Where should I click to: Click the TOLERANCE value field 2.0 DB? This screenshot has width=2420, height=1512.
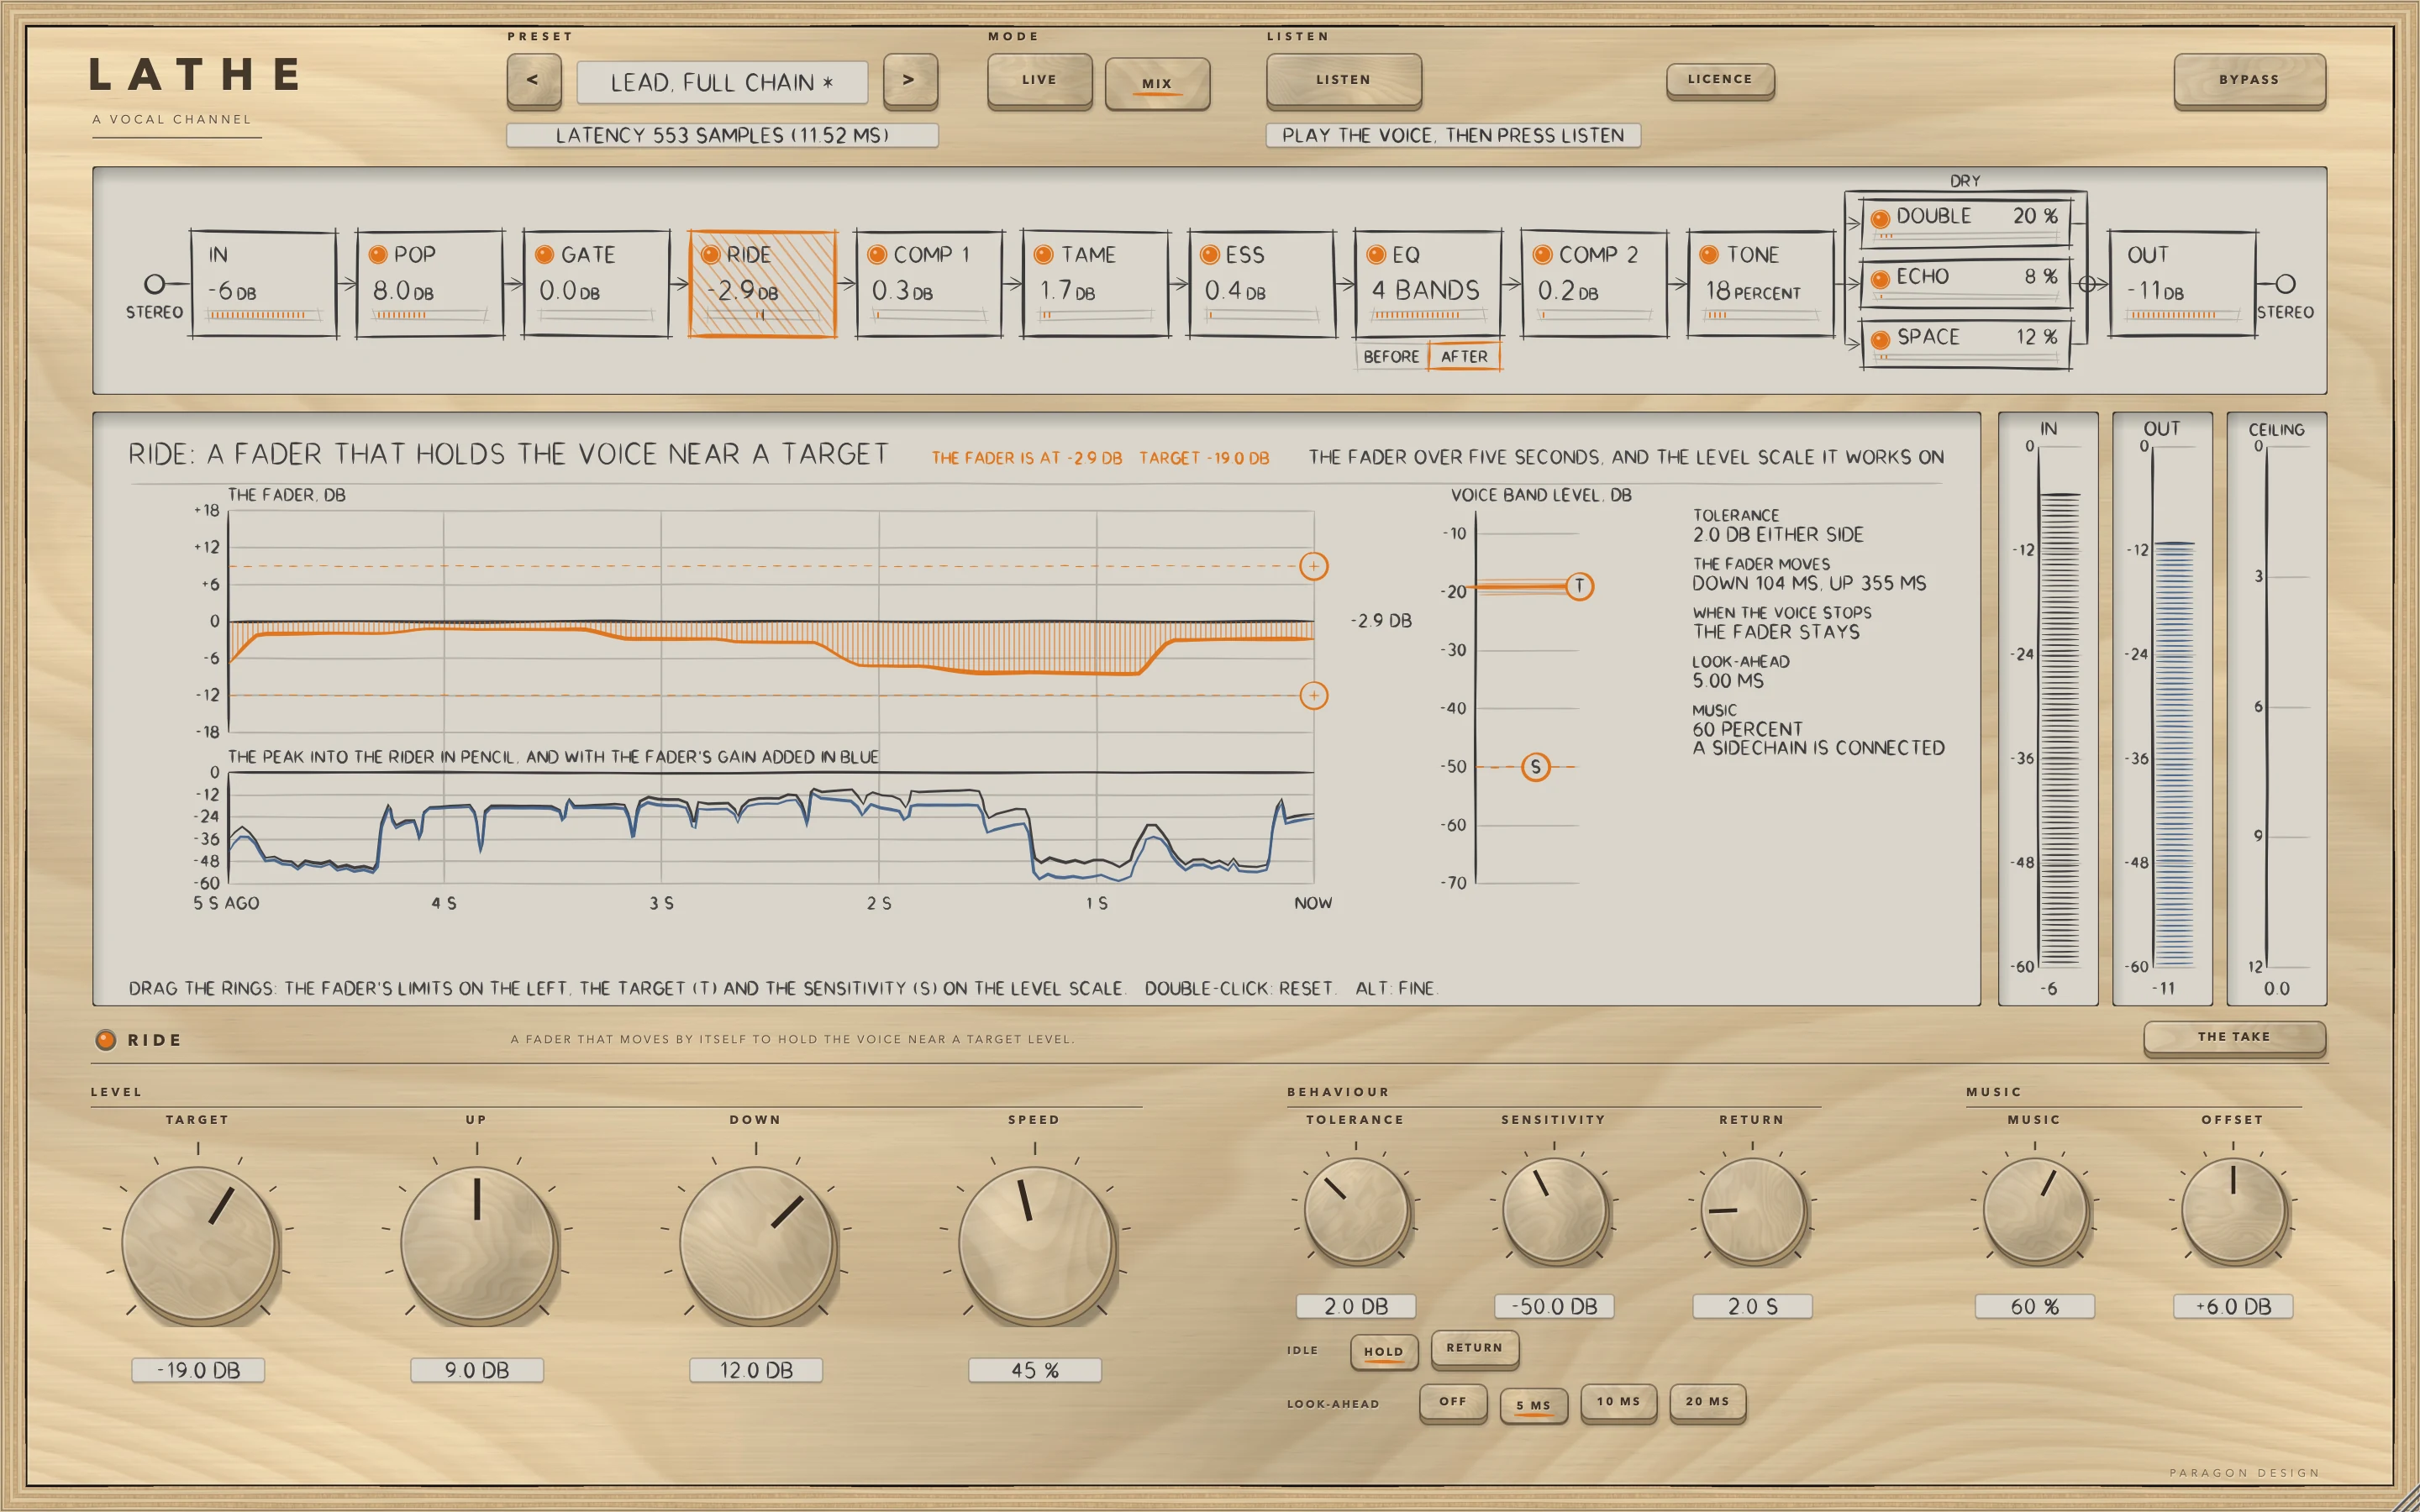[x=1356, y=1306]
